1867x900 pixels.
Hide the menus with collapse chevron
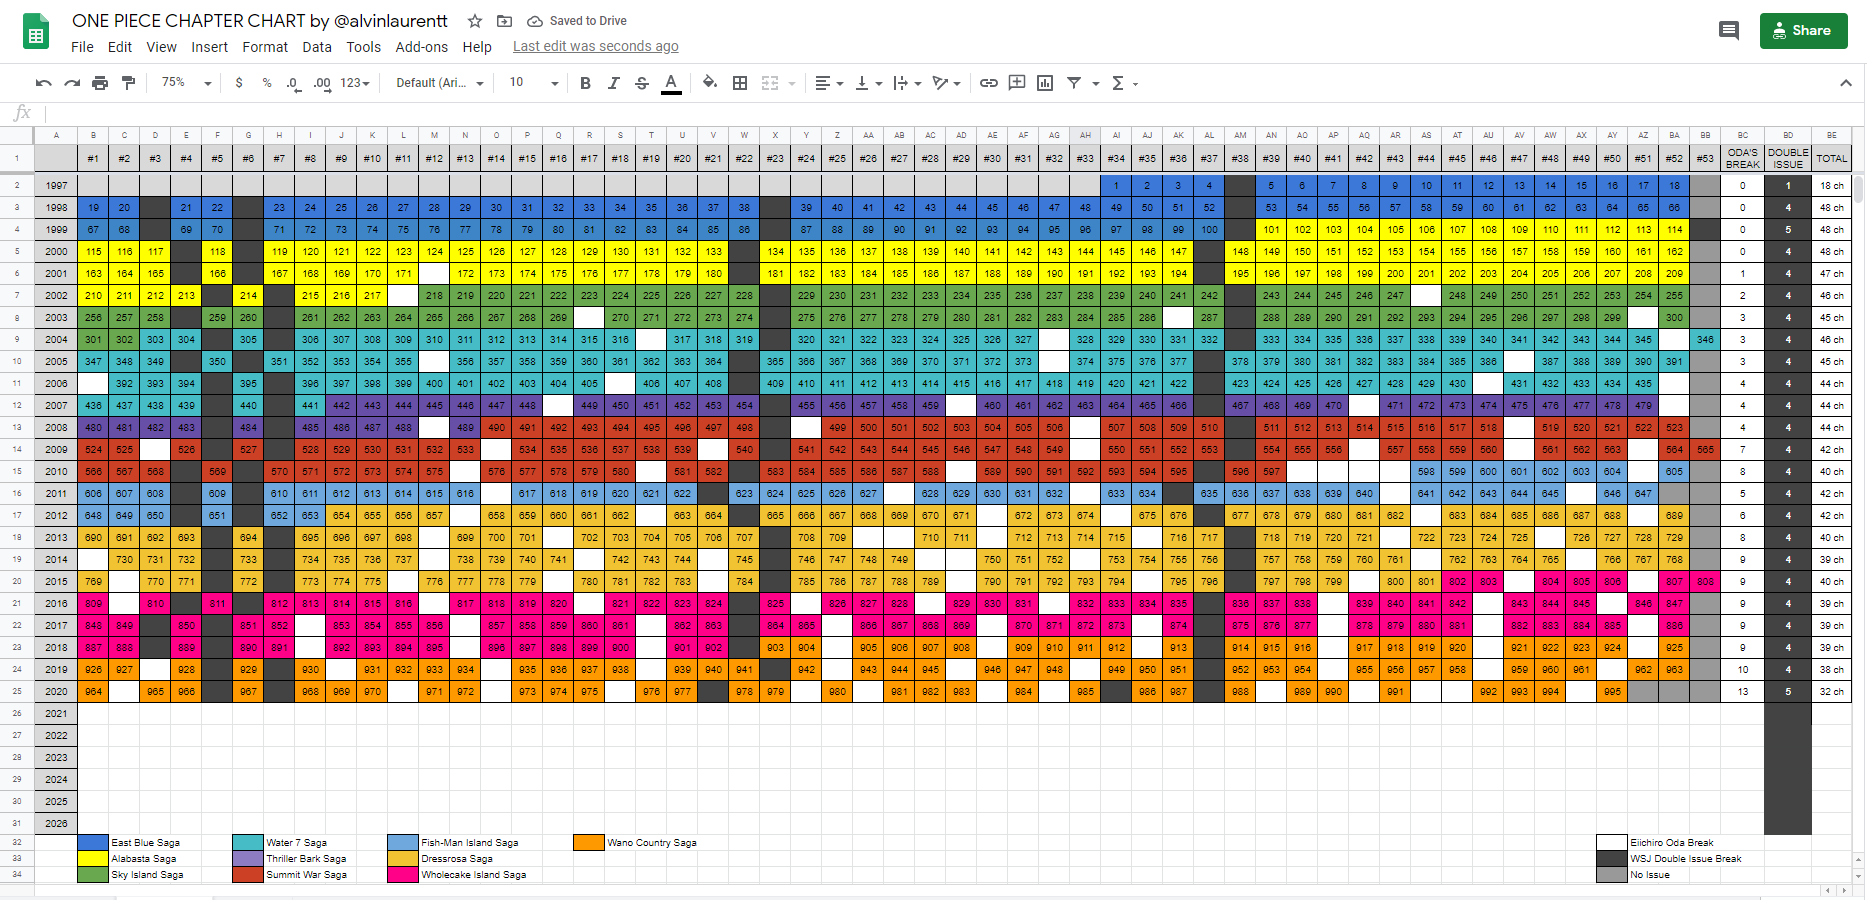[x=1846, y=83]
